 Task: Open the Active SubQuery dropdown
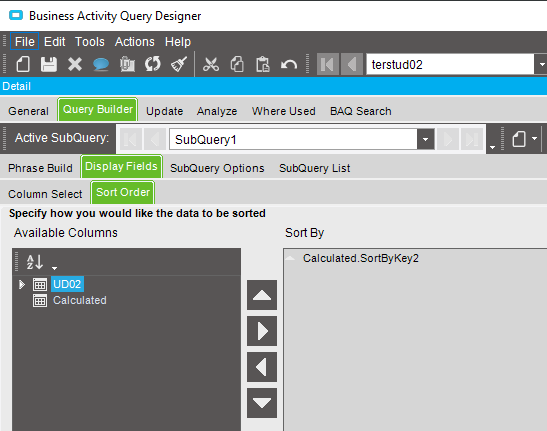pyautogui.click(x=425, y=139)
